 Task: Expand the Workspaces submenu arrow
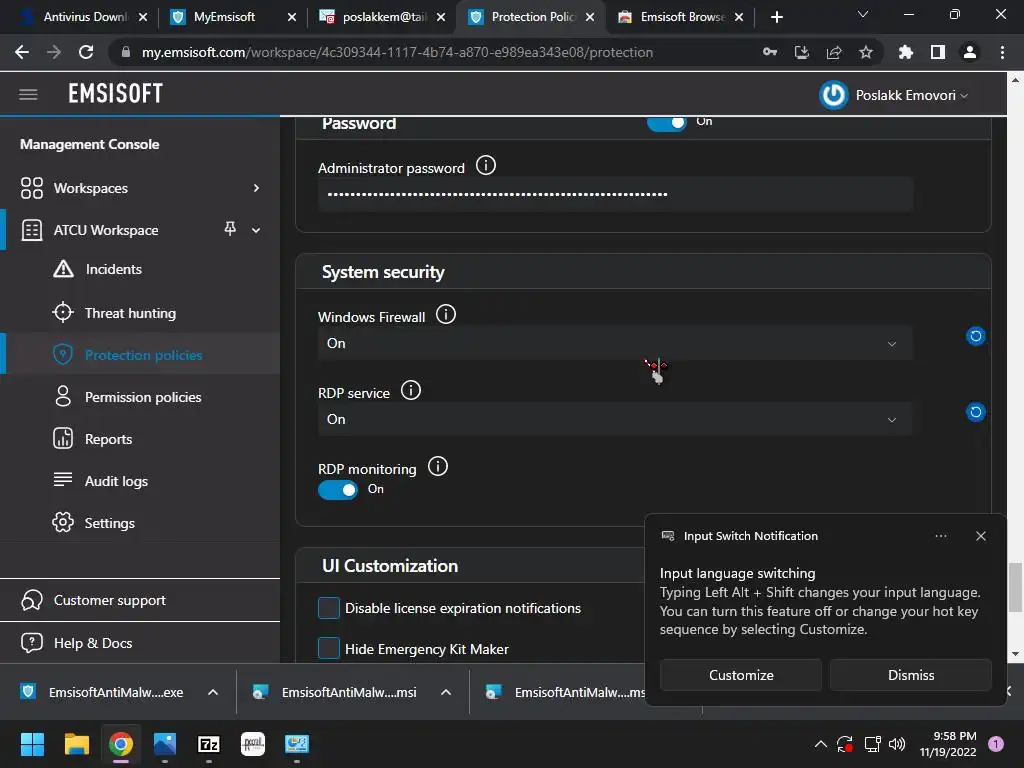click(x=256, y=188)
